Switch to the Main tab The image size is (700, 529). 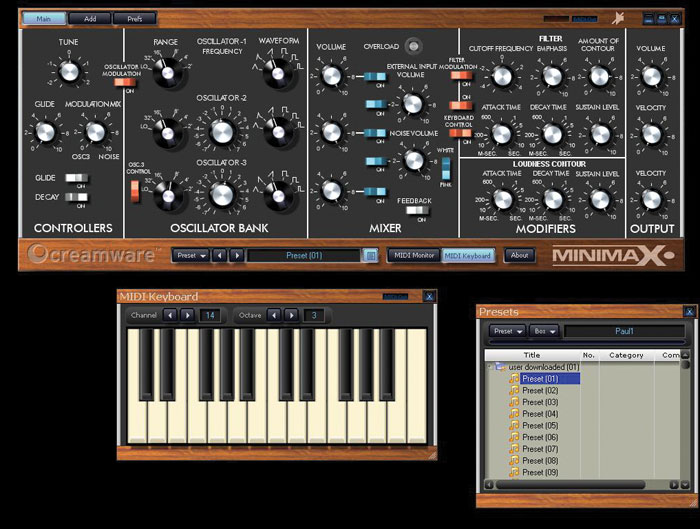pyautogui.click(x=44, y=19)
